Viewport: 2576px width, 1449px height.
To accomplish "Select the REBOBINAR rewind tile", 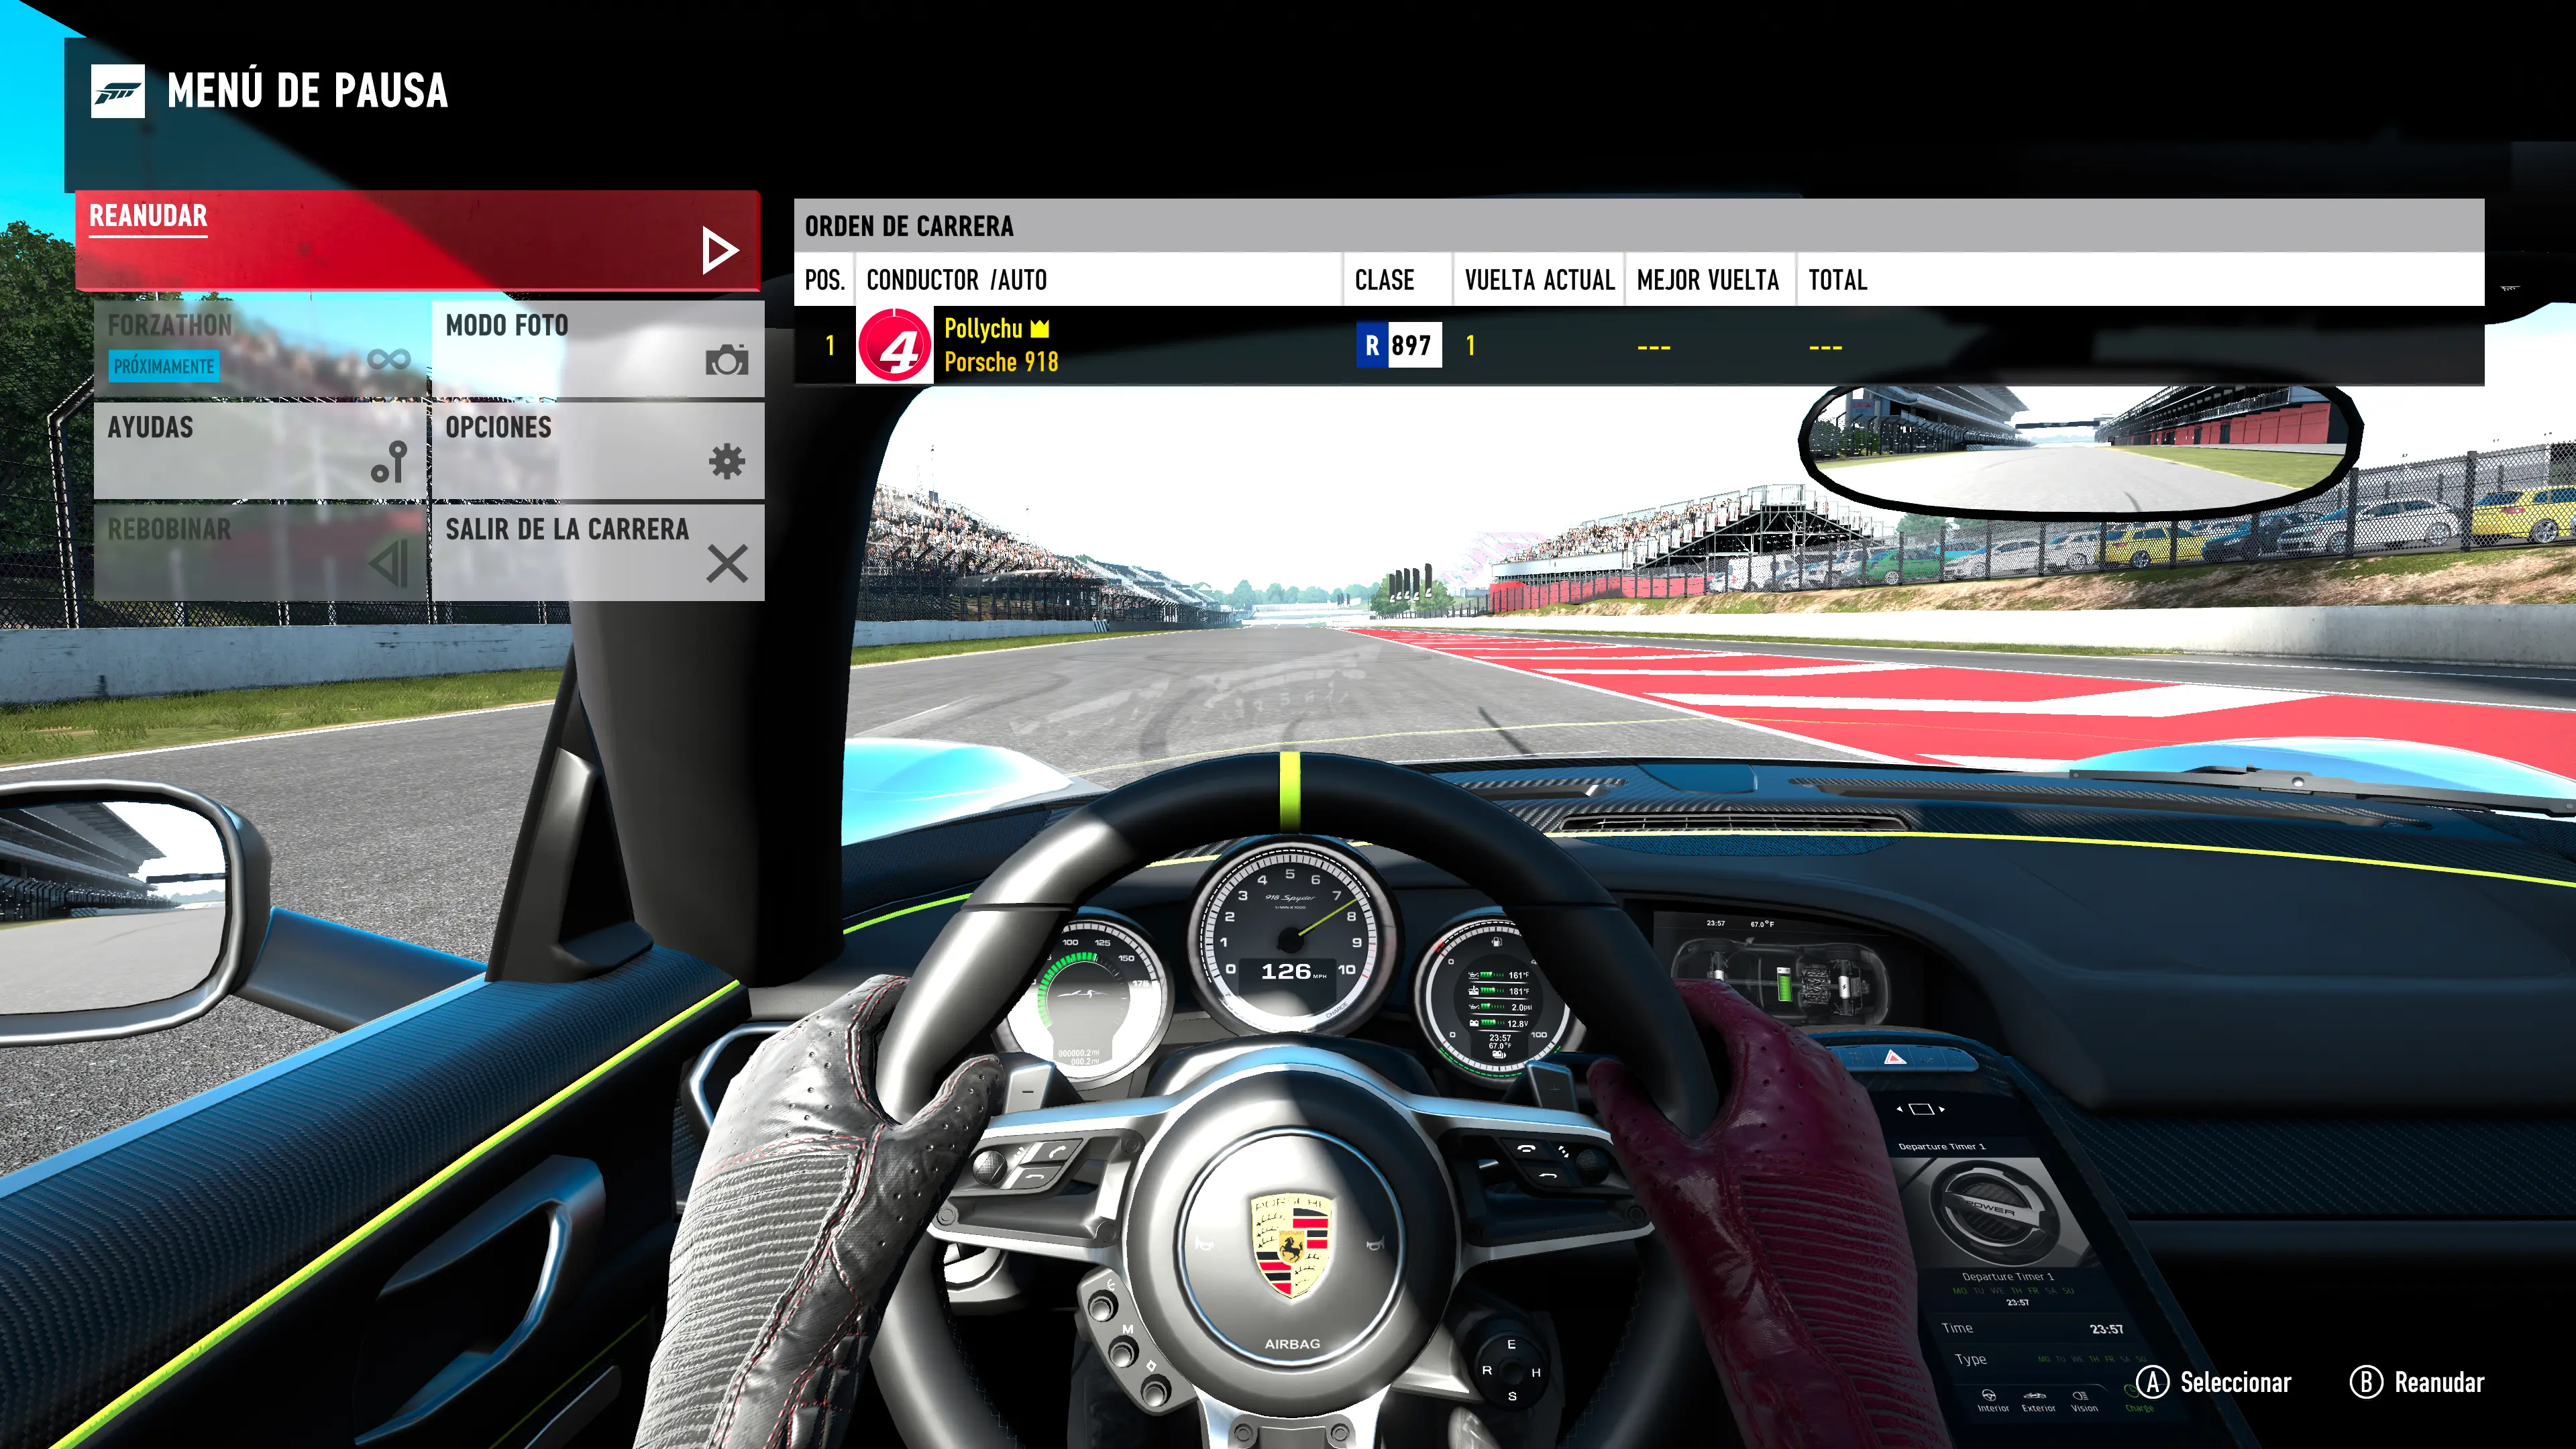I will 260,553.
